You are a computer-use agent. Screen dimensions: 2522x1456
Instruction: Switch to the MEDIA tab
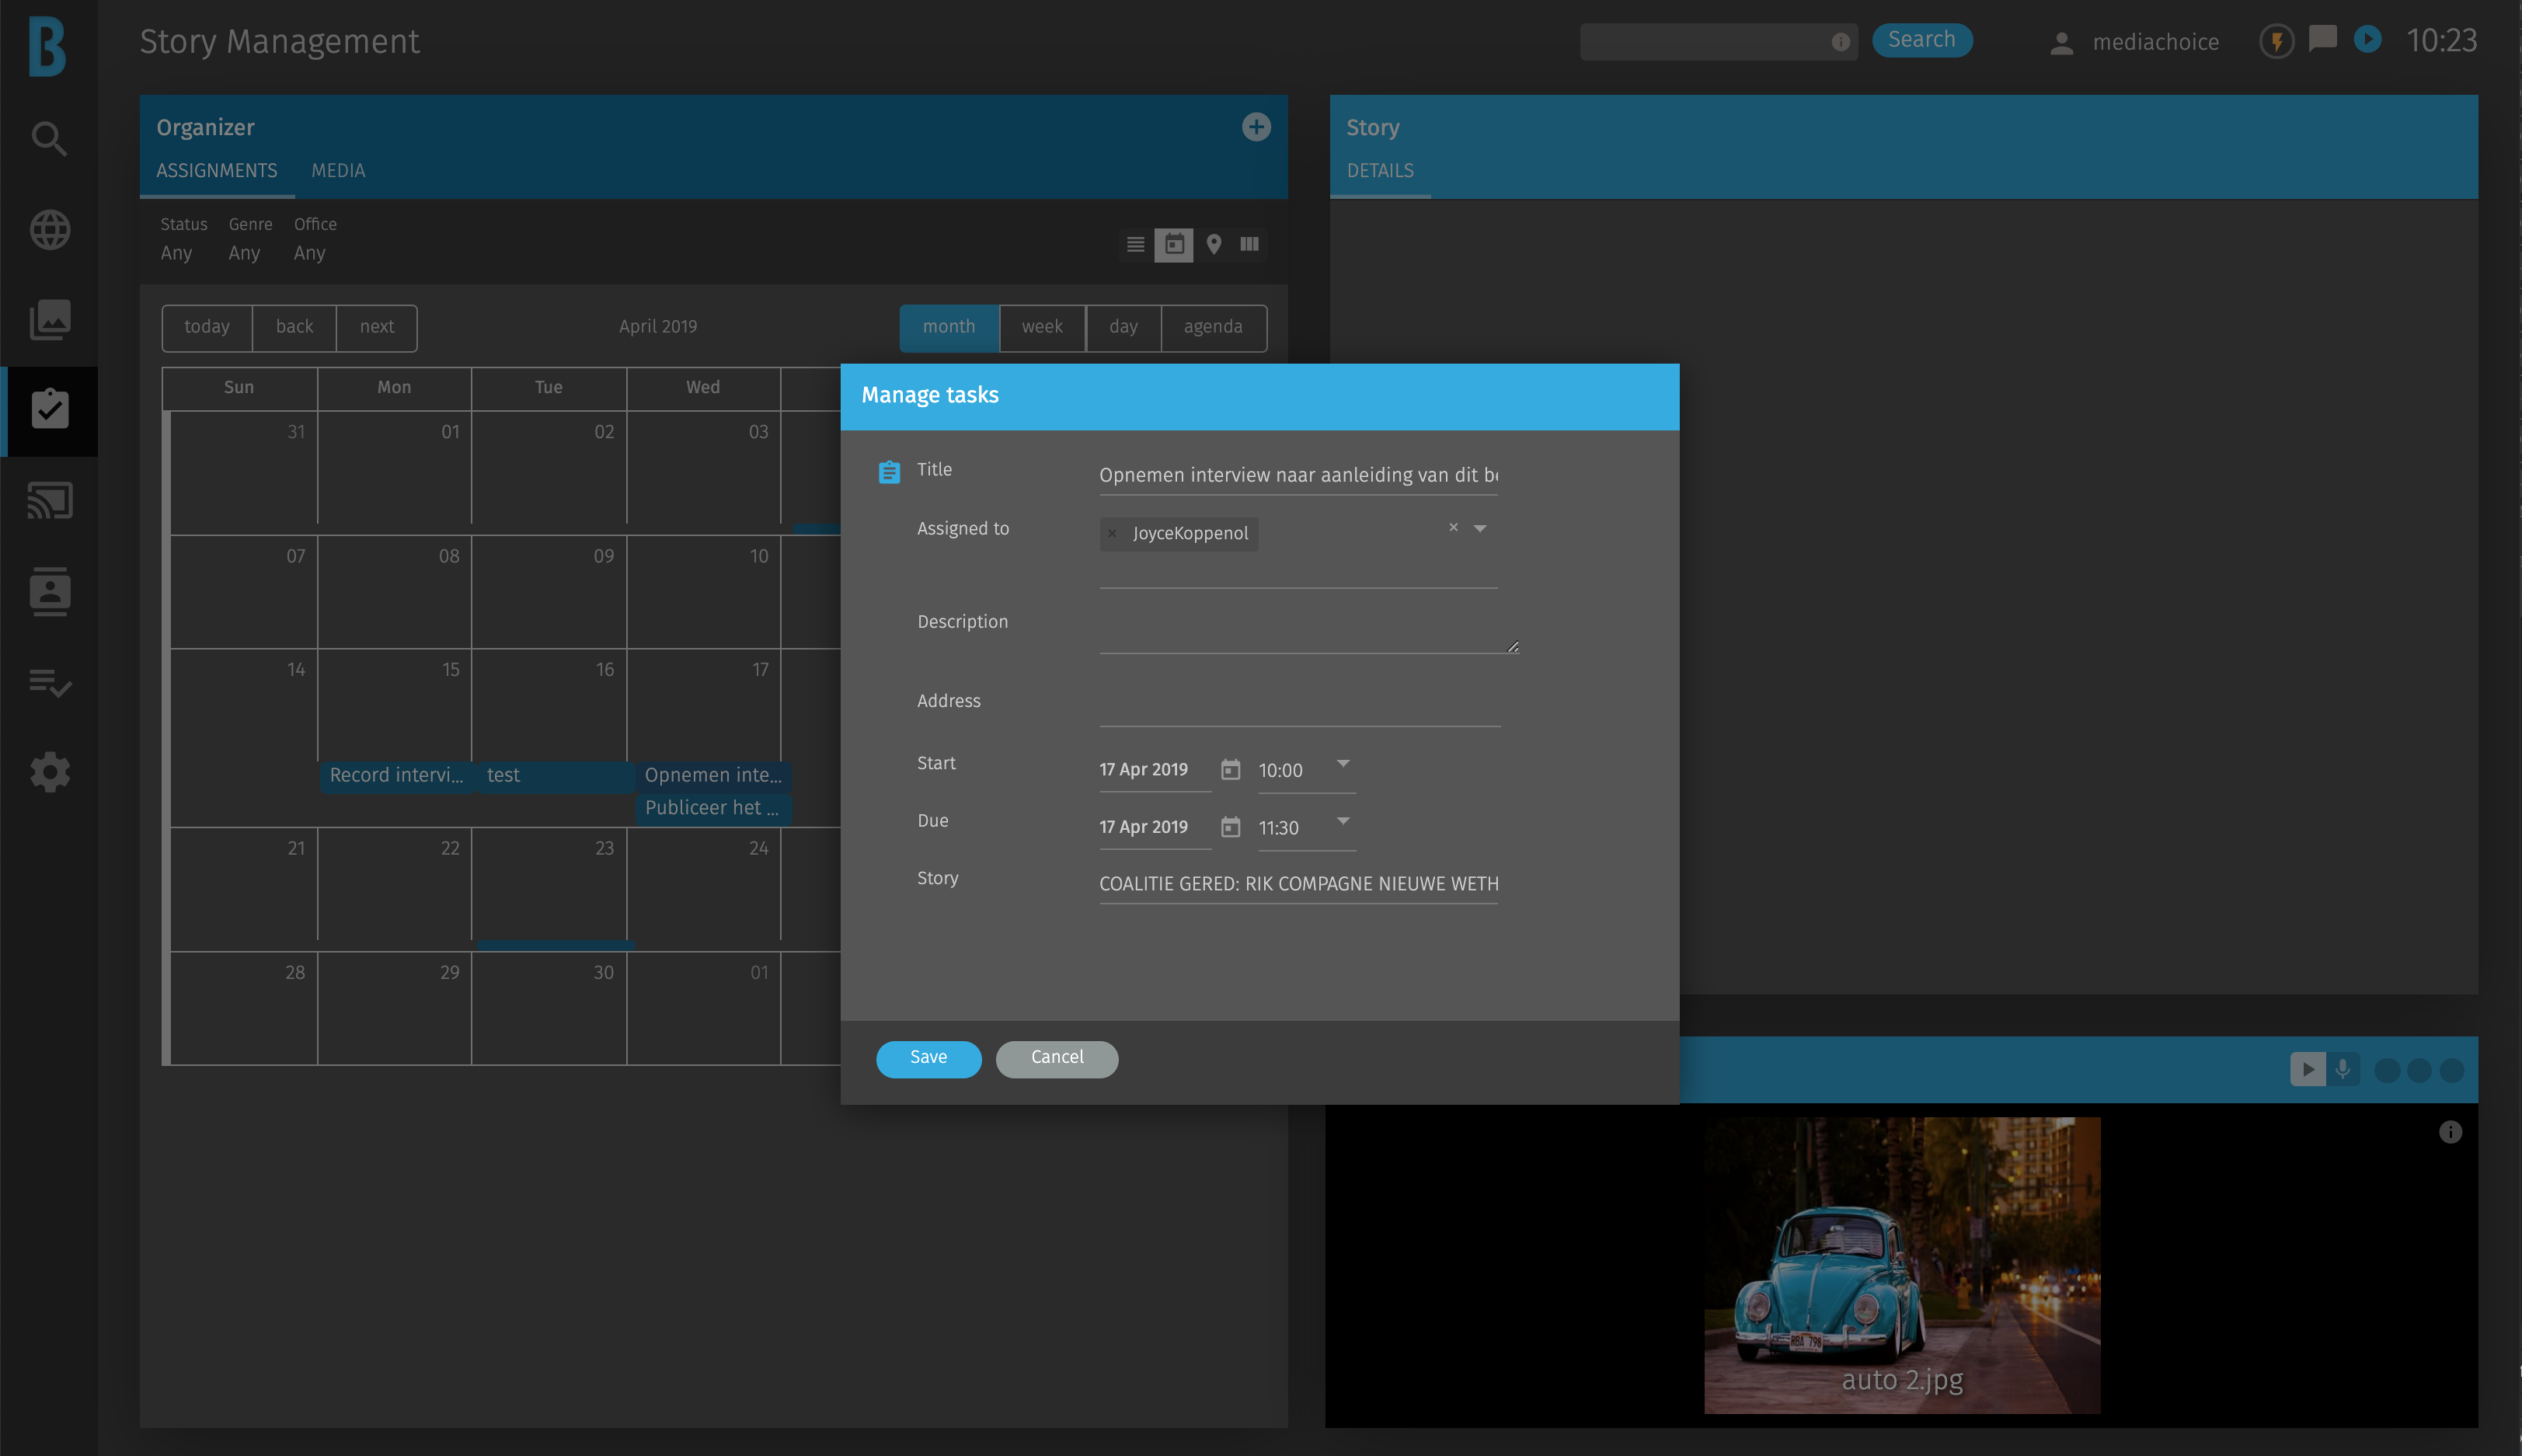tap(338, 171)
